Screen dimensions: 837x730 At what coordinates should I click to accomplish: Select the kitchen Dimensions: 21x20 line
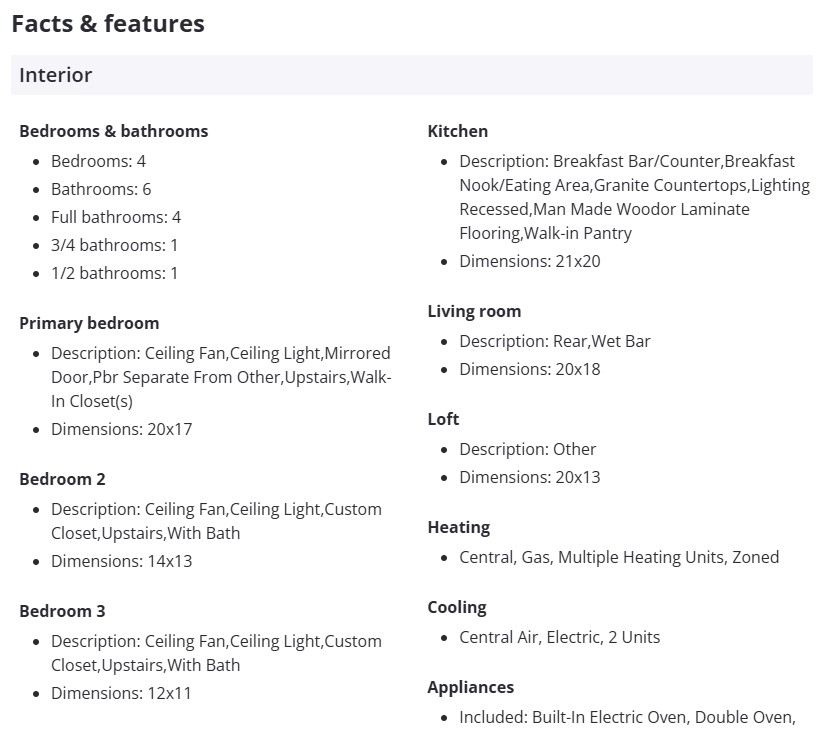click(529, 261)
